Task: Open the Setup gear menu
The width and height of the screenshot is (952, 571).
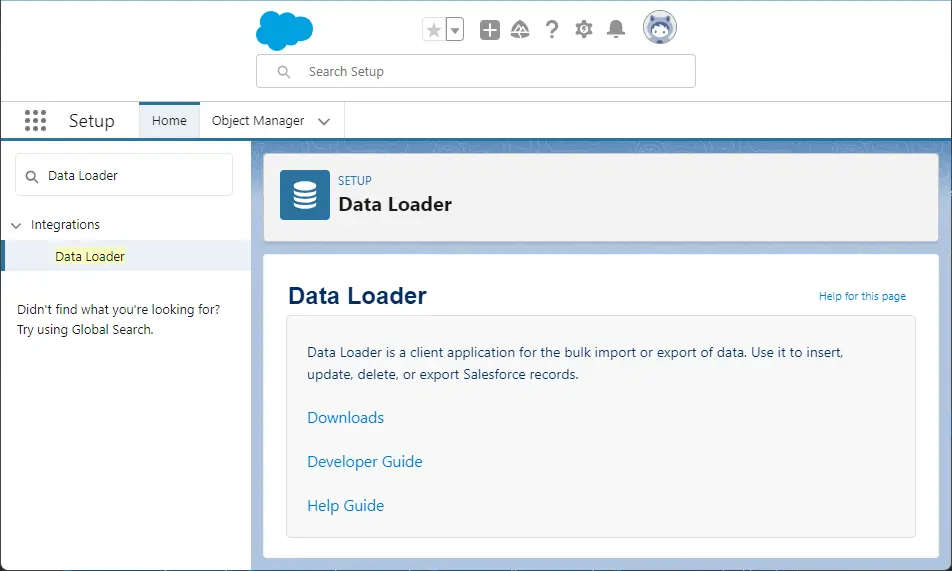Action: (584, 30)
